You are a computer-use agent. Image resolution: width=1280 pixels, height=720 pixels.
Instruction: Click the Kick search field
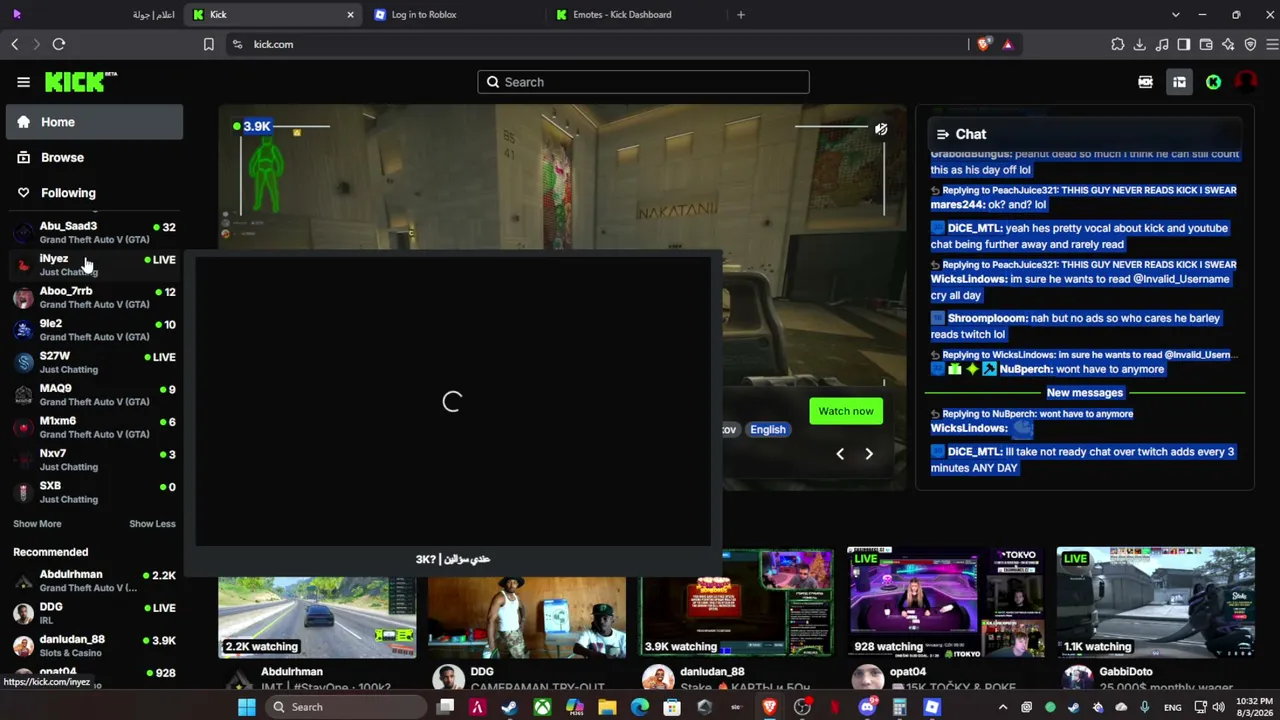coord(643,82)
